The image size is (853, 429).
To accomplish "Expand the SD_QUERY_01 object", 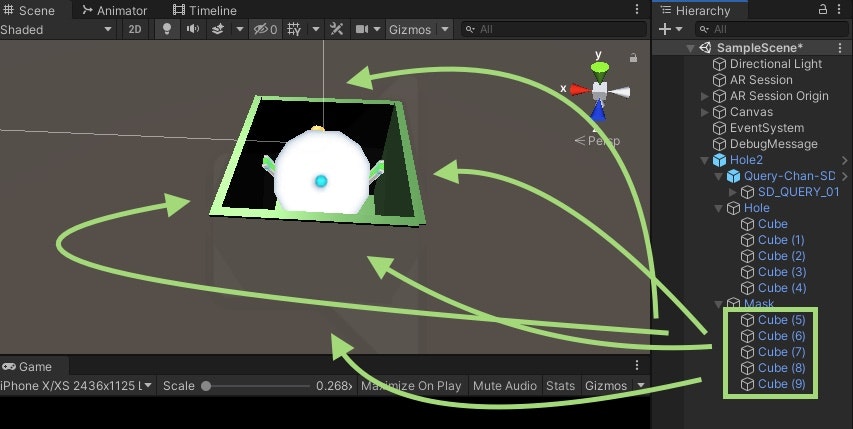I will tap(733, 192).
